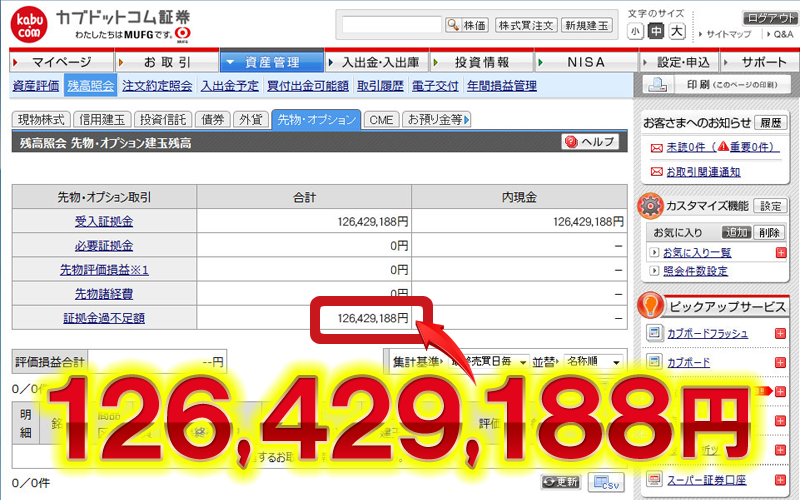
Task: Click the カブボードフラッシュ service icon
Action: (x=653, y=333)
